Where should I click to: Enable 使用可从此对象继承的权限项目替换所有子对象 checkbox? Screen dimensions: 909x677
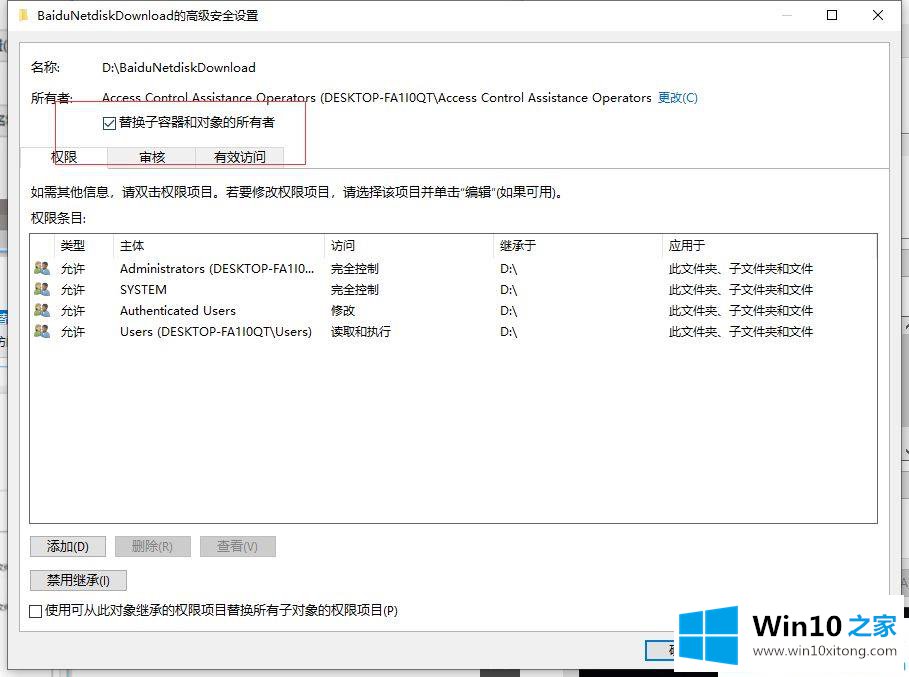point(35,611)
